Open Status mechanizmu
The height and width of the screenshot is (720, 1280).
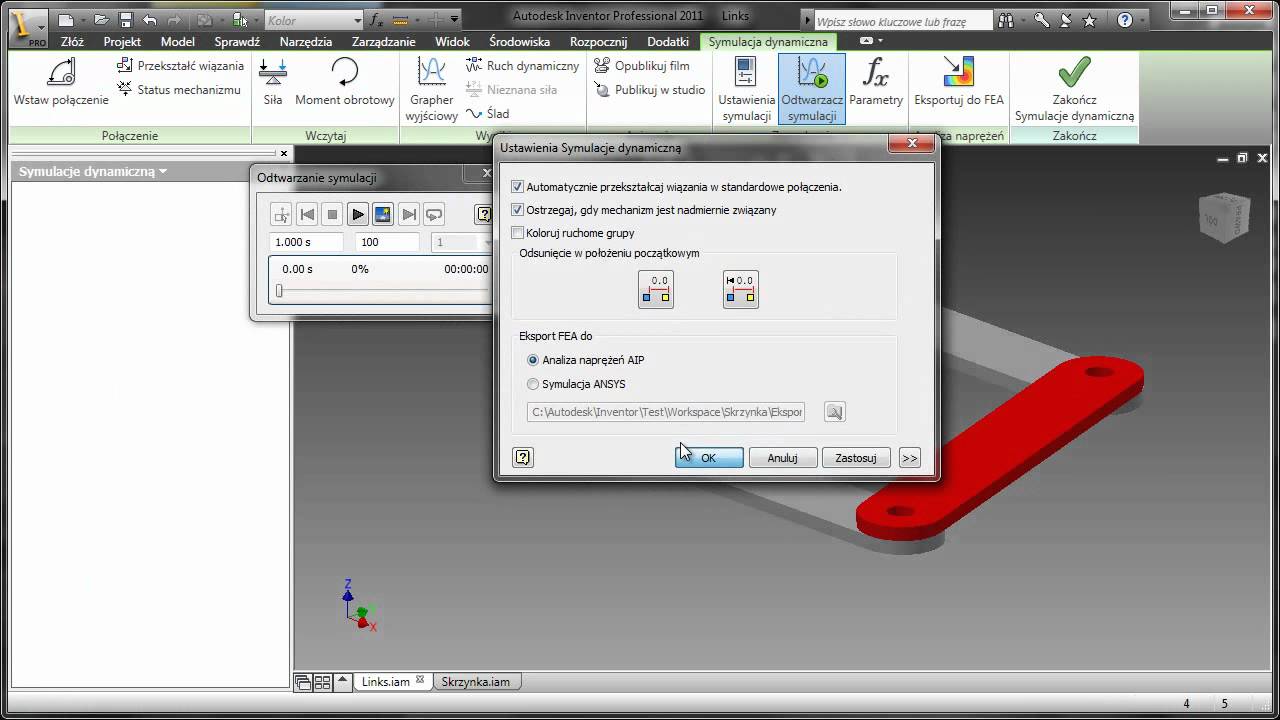click(179, 90)
